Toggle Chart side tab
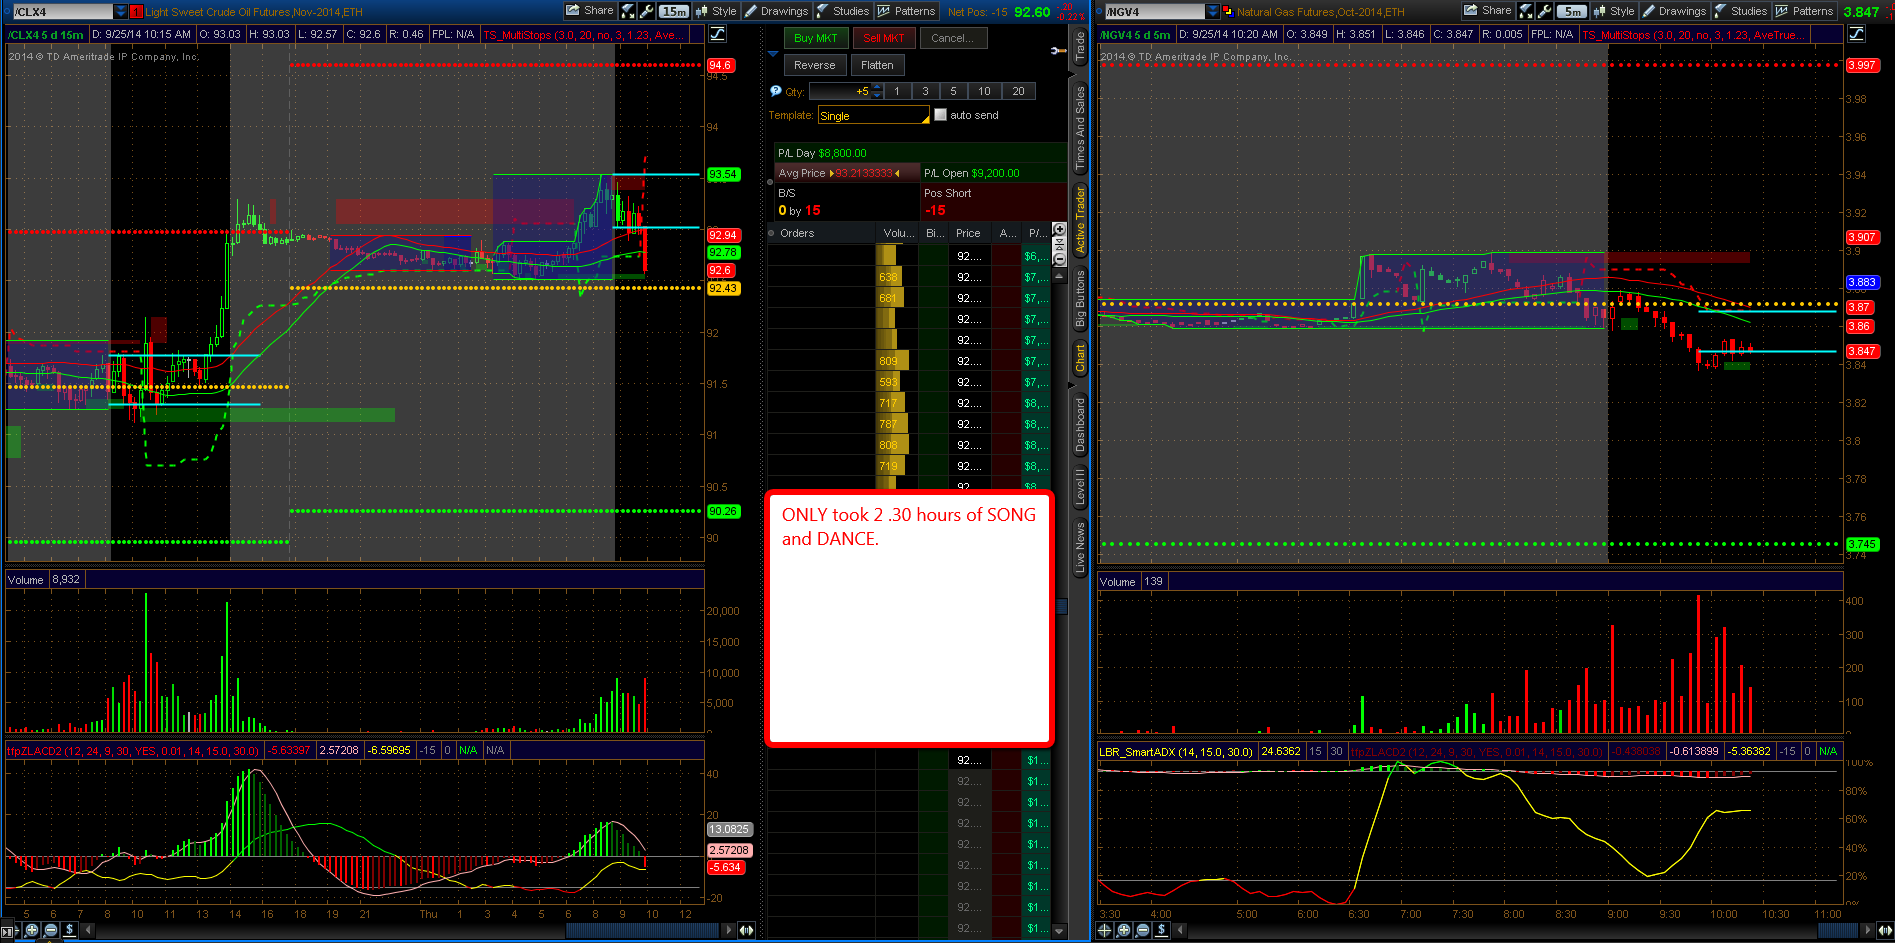Image resolution: width=1895 pixels, height=943 pixels. point(1080,359)
